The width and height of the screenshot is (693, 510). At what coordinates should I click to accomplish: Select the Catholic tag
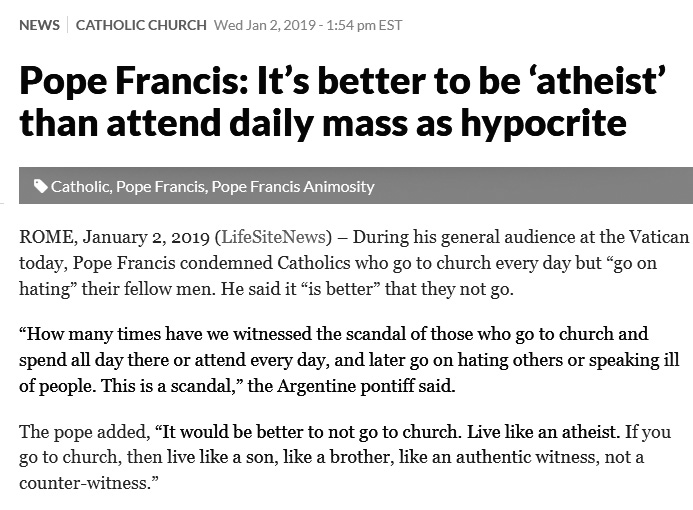click(80, 186)
